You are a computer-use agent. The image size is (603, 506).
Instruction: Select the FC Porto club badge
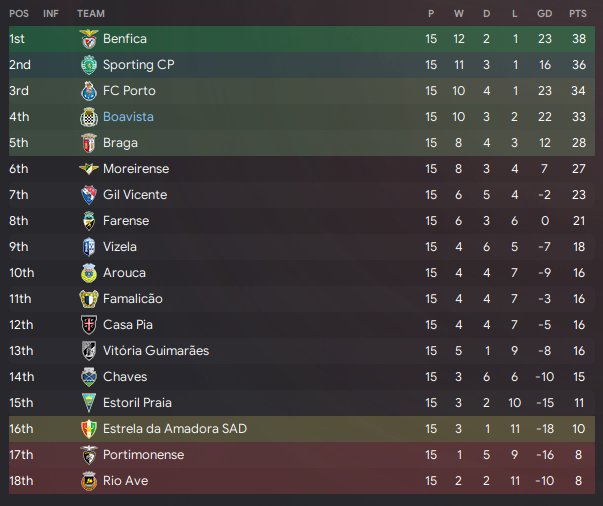click(x=89, y=91)
